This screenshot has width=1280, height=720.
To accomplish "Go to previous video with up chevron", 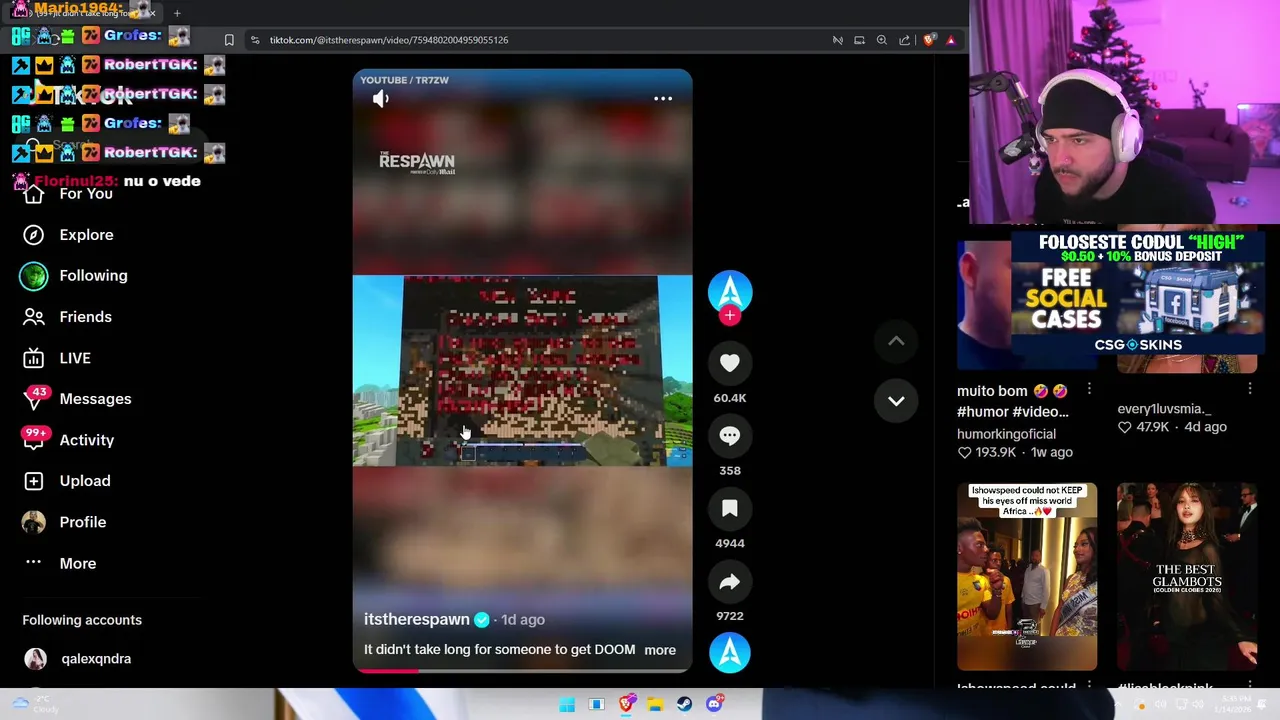I will [x=896, y=341].
